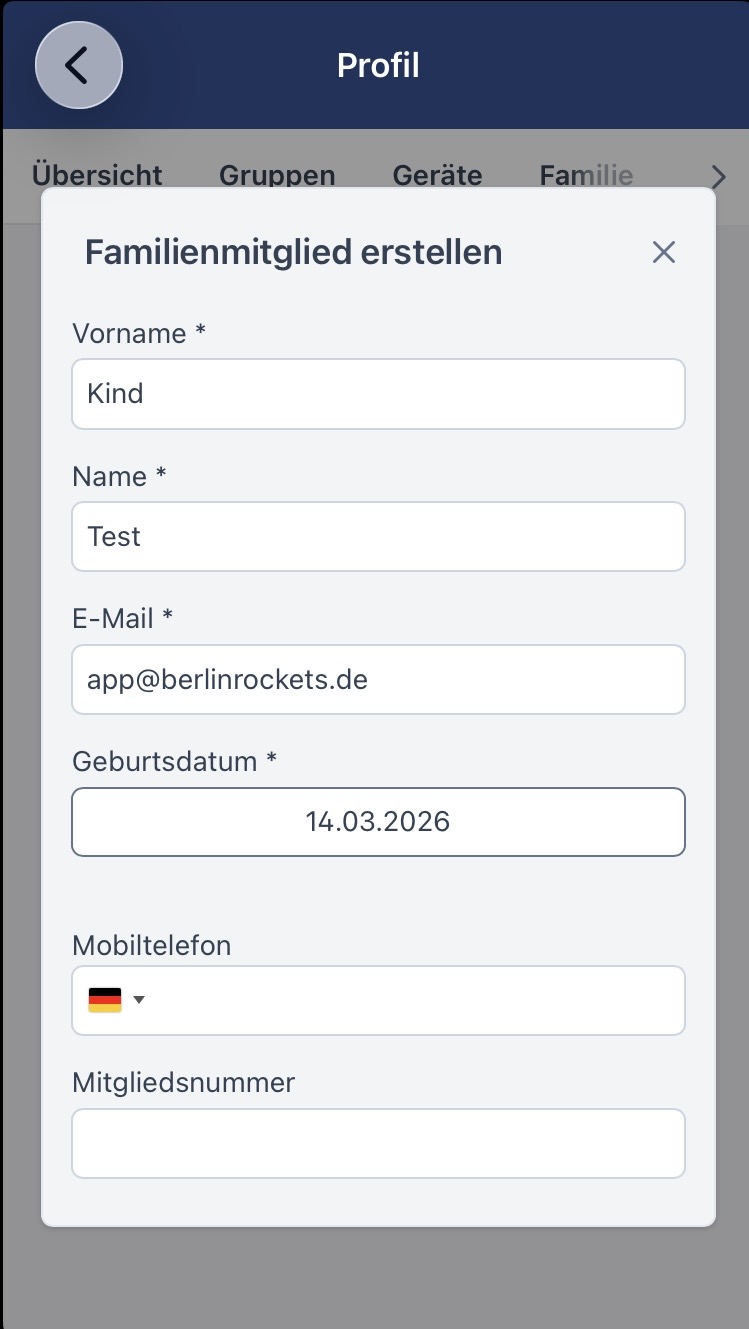Screen dimensions: 749x1329
Task: Select the Geräte tab
Action: pos(437,175)
